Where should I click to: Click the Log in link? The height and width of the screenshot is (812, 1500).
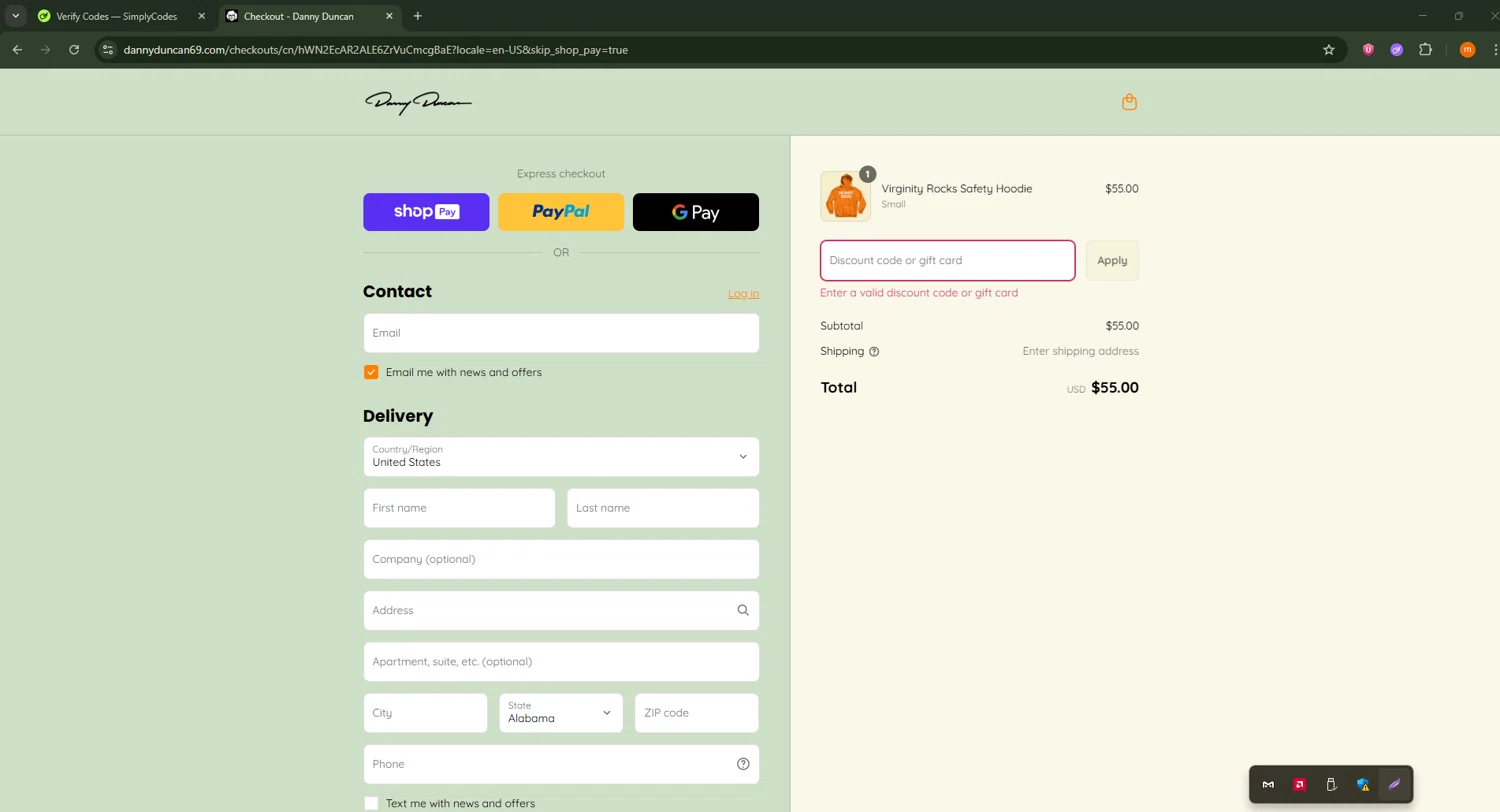(743, 294)
